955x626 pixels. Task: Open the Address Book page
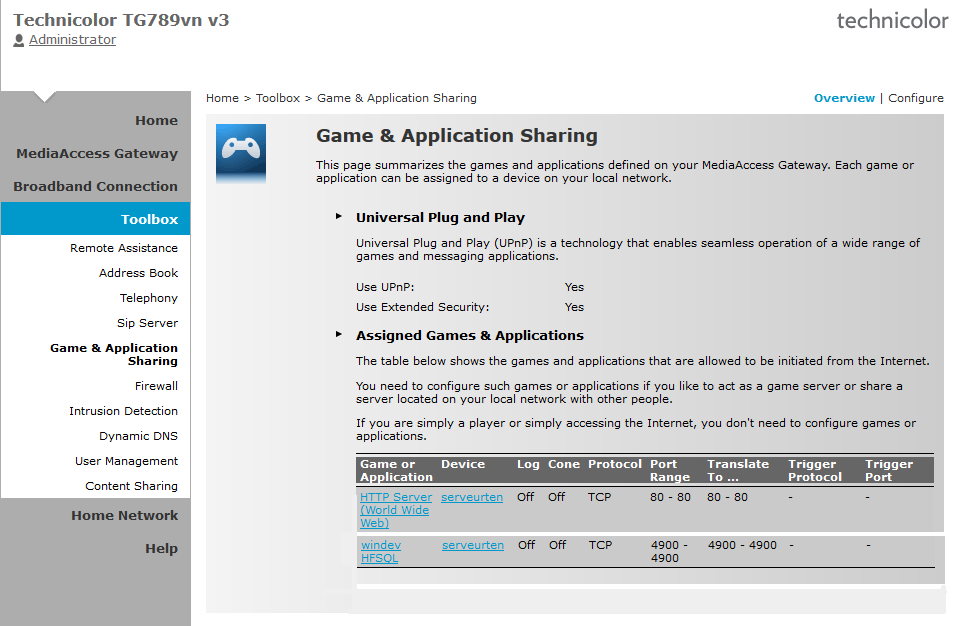pos(138,273)
